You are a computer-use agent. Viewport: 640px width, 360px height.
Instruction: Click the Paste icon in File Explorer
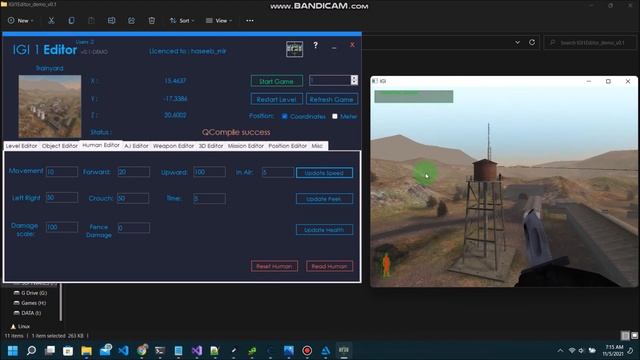tap(91, 20)
